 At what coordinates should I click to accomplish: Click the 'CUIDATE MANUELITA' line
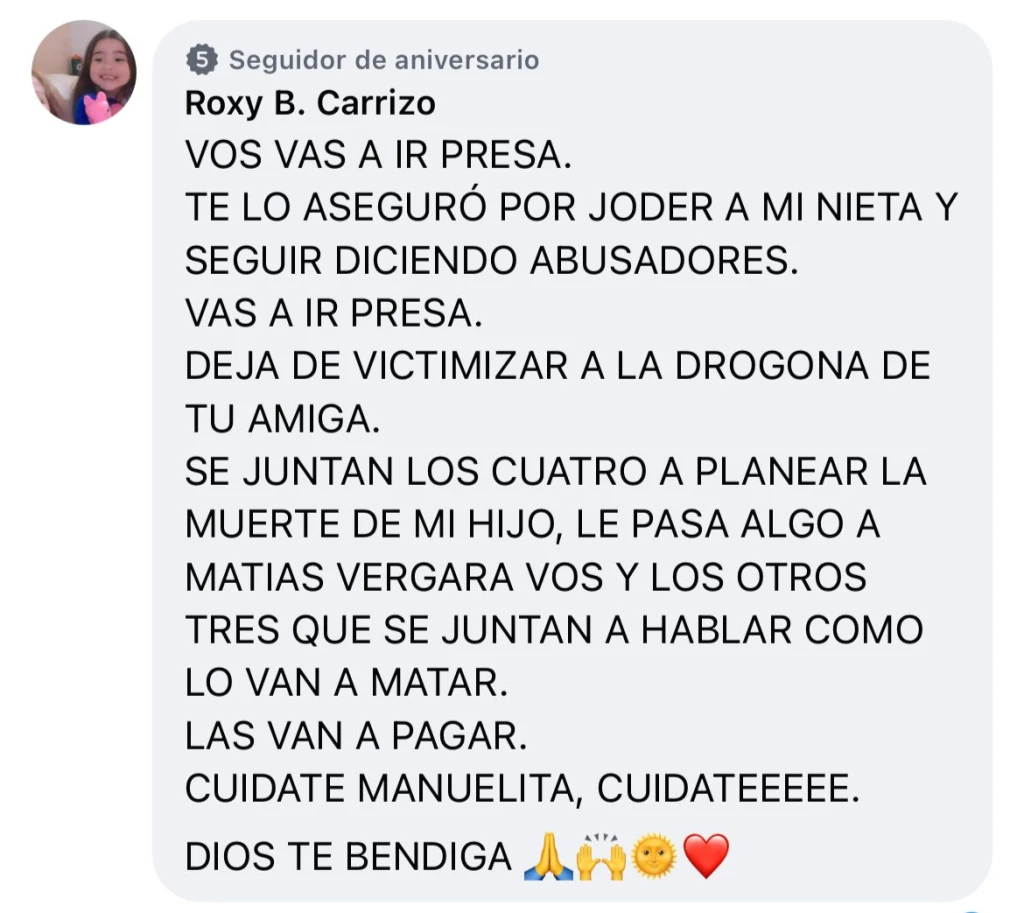[522, 789]
